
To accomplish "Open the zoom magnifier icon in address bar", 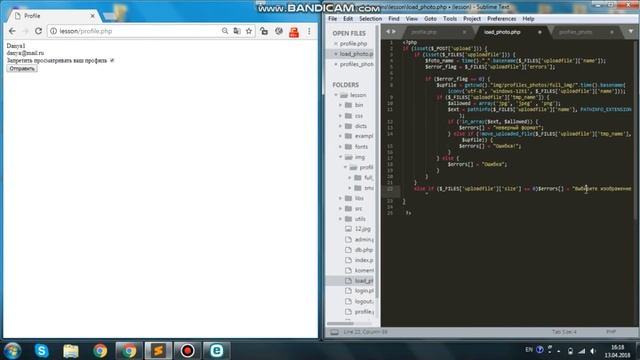I will coord(225,31).
